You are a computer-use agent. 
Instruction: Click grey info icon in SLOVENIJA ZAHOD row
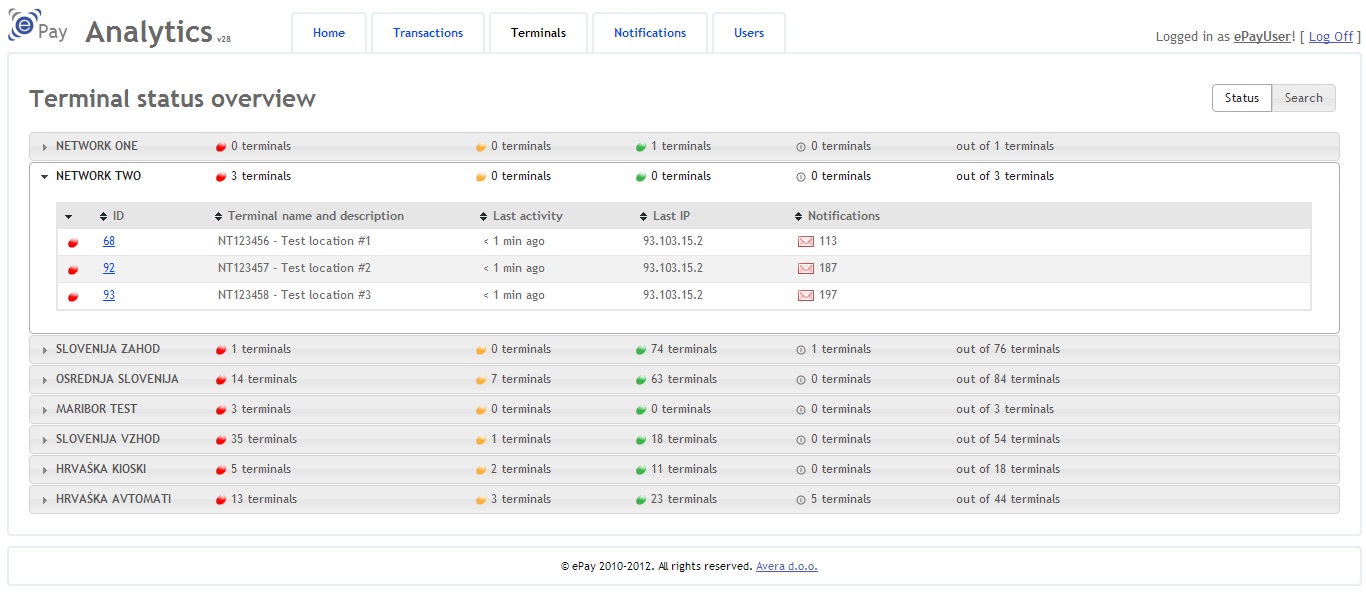click(x=801, y=350)
